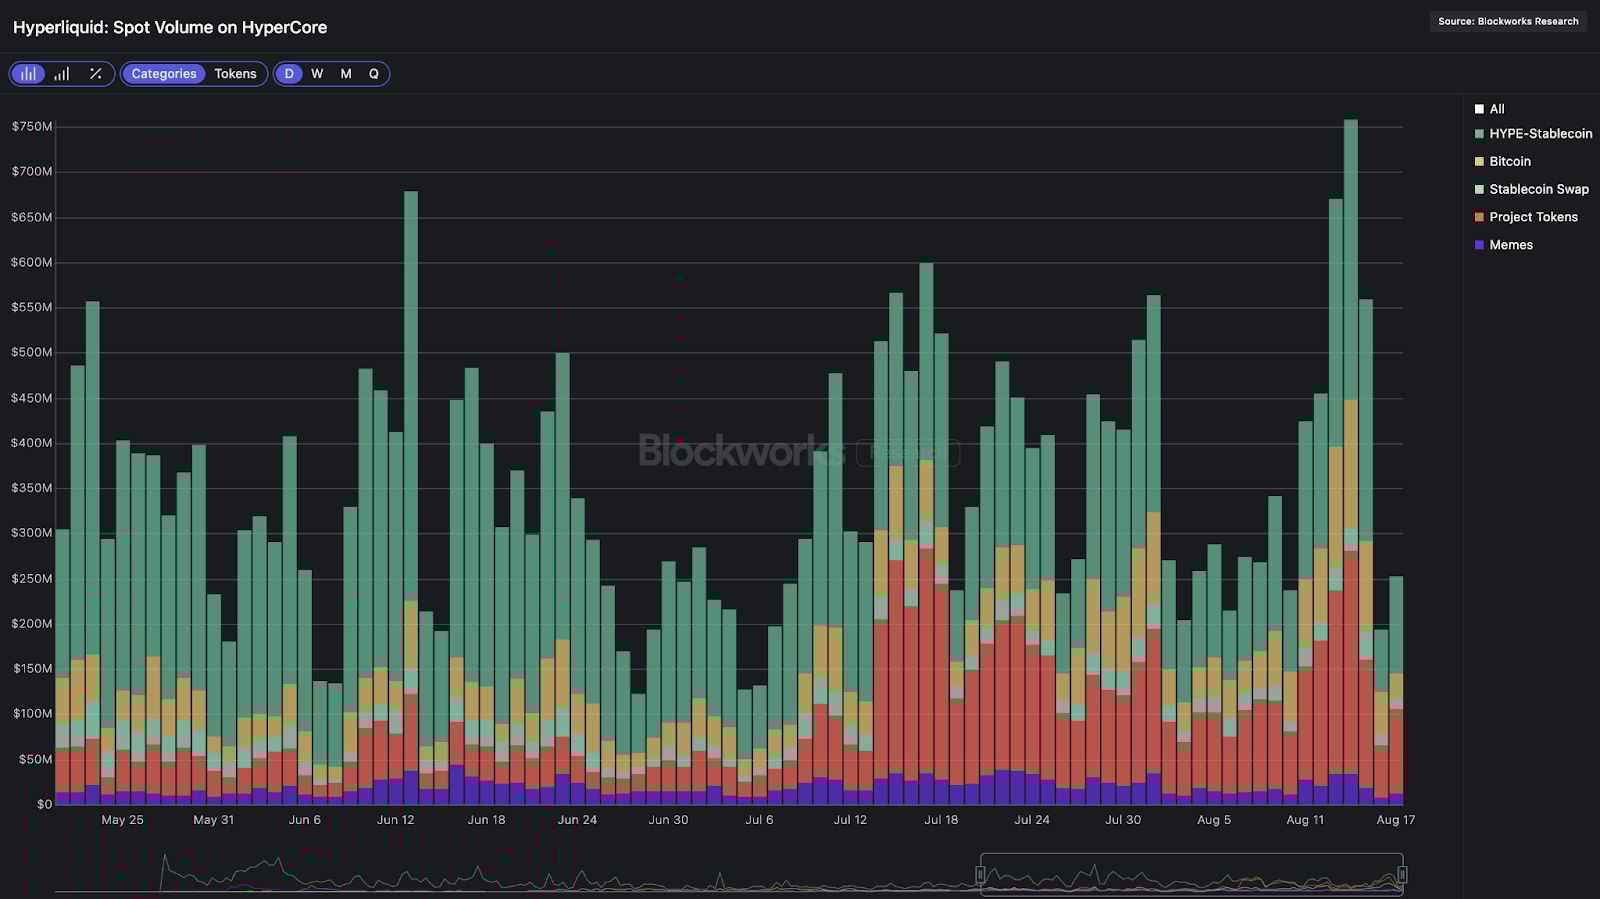Click the Aug 17 x-axis label

[1396, 820]
